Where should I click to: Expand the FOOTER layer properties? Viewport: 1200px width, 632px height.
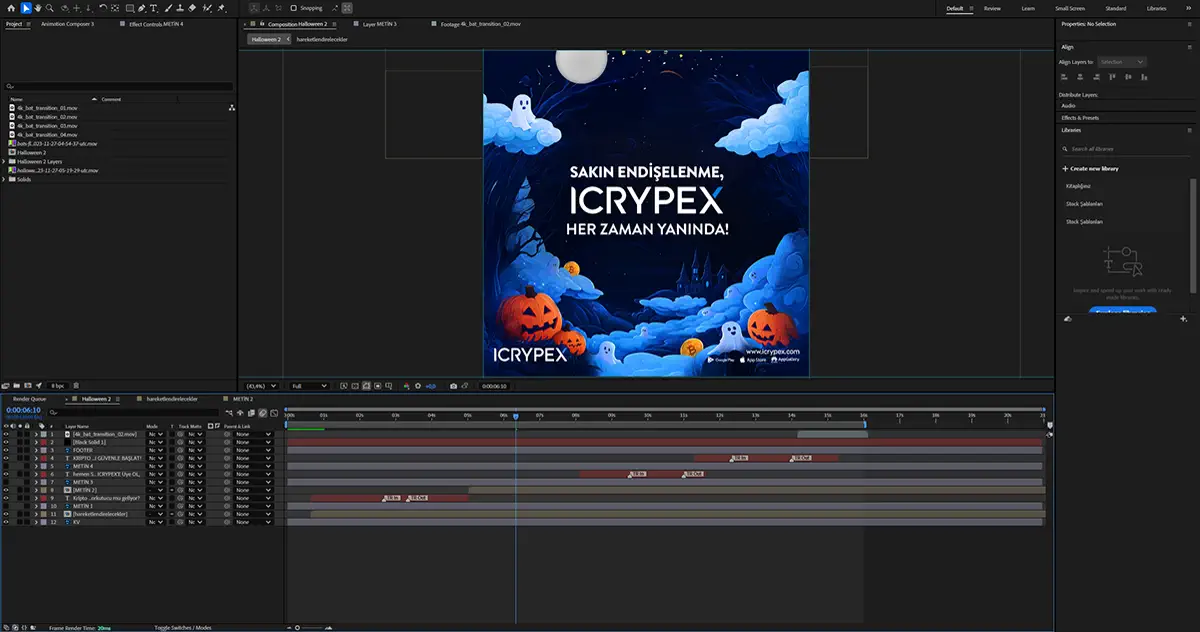[36, 450]
